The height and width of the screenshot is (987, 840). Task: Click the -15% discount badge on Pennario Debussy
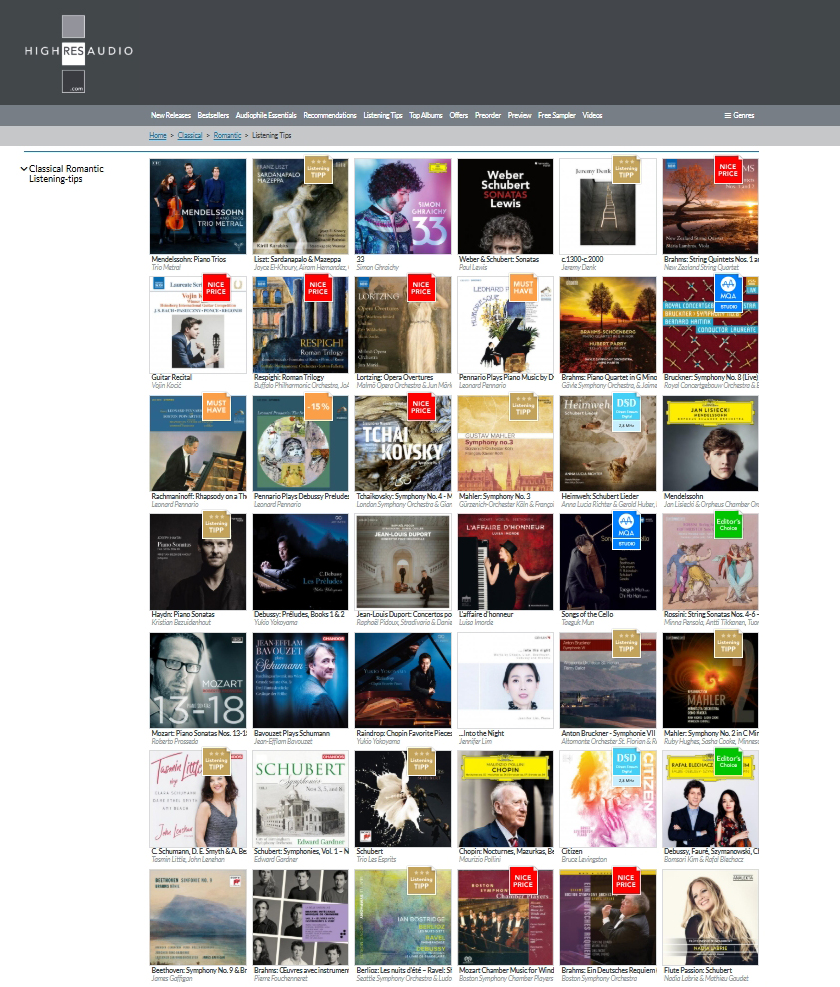click(x=318, y=408)
